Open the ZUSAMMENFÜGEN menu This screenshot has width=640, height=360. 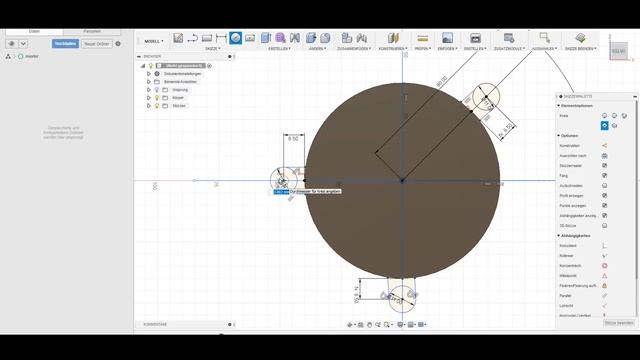coord(354,49)
